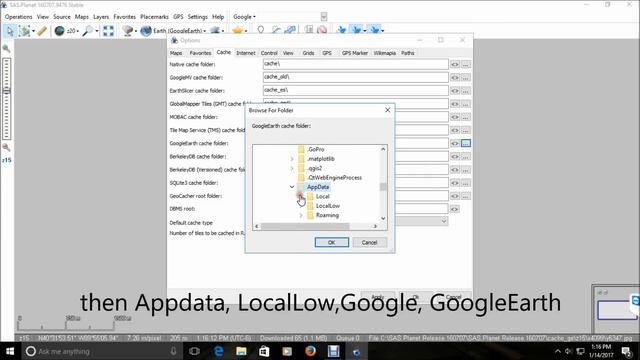Open the Layers menu

click(x=101, y=17)
